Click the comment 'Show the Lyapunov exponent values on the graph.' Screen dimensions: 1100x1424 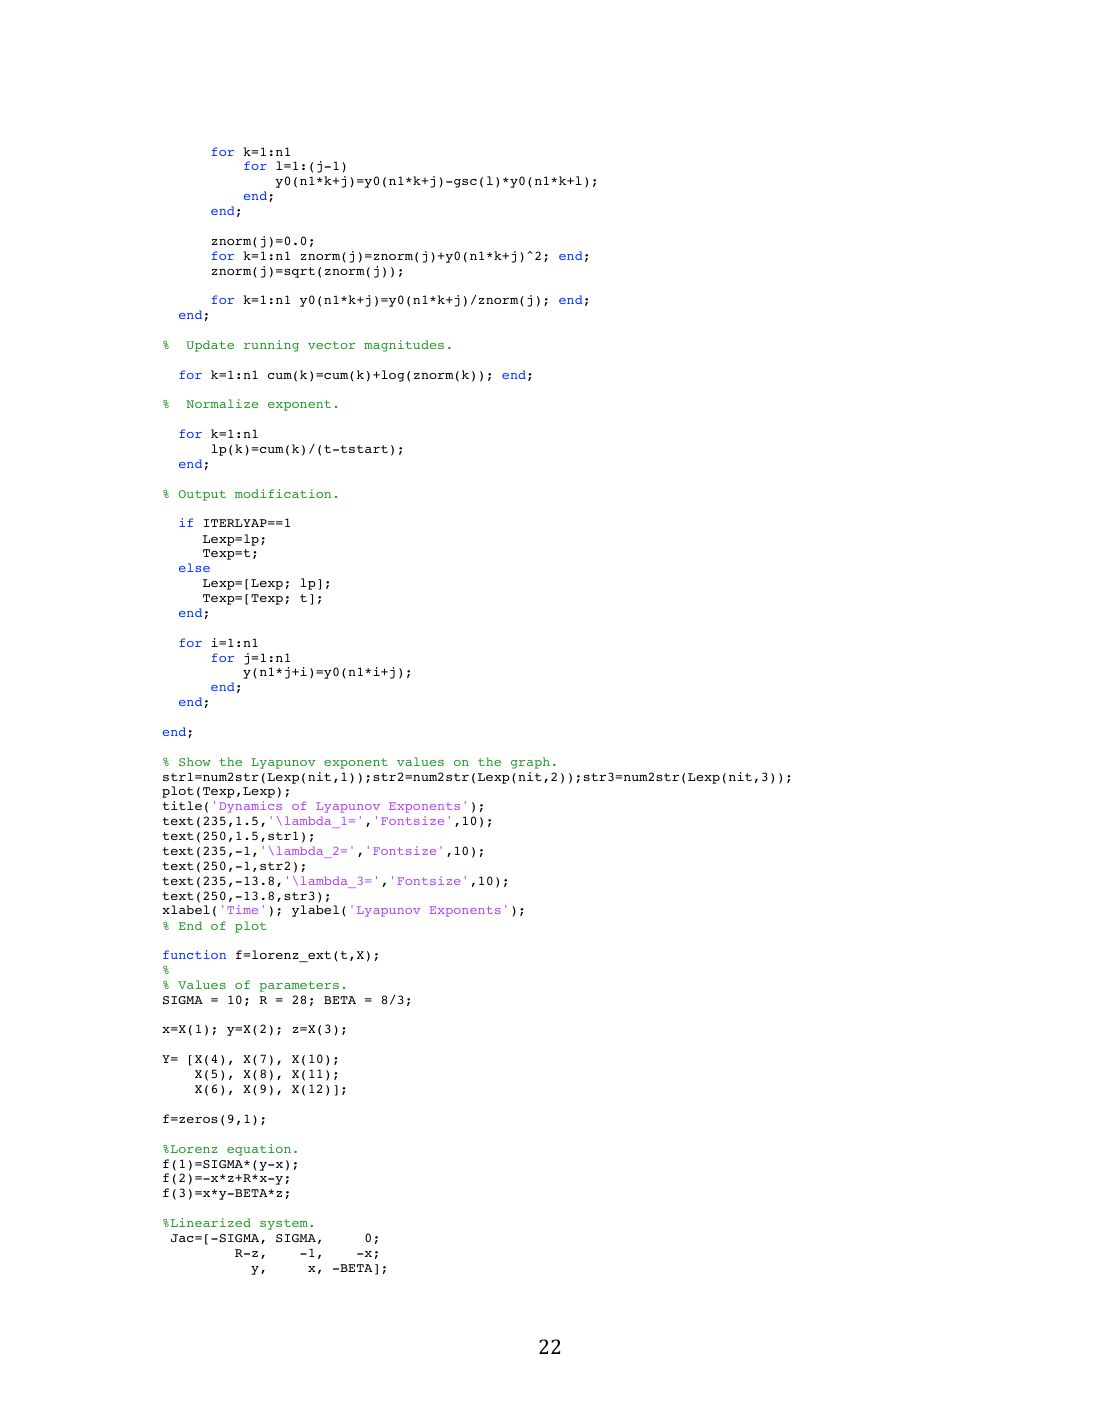click(368, 762)
